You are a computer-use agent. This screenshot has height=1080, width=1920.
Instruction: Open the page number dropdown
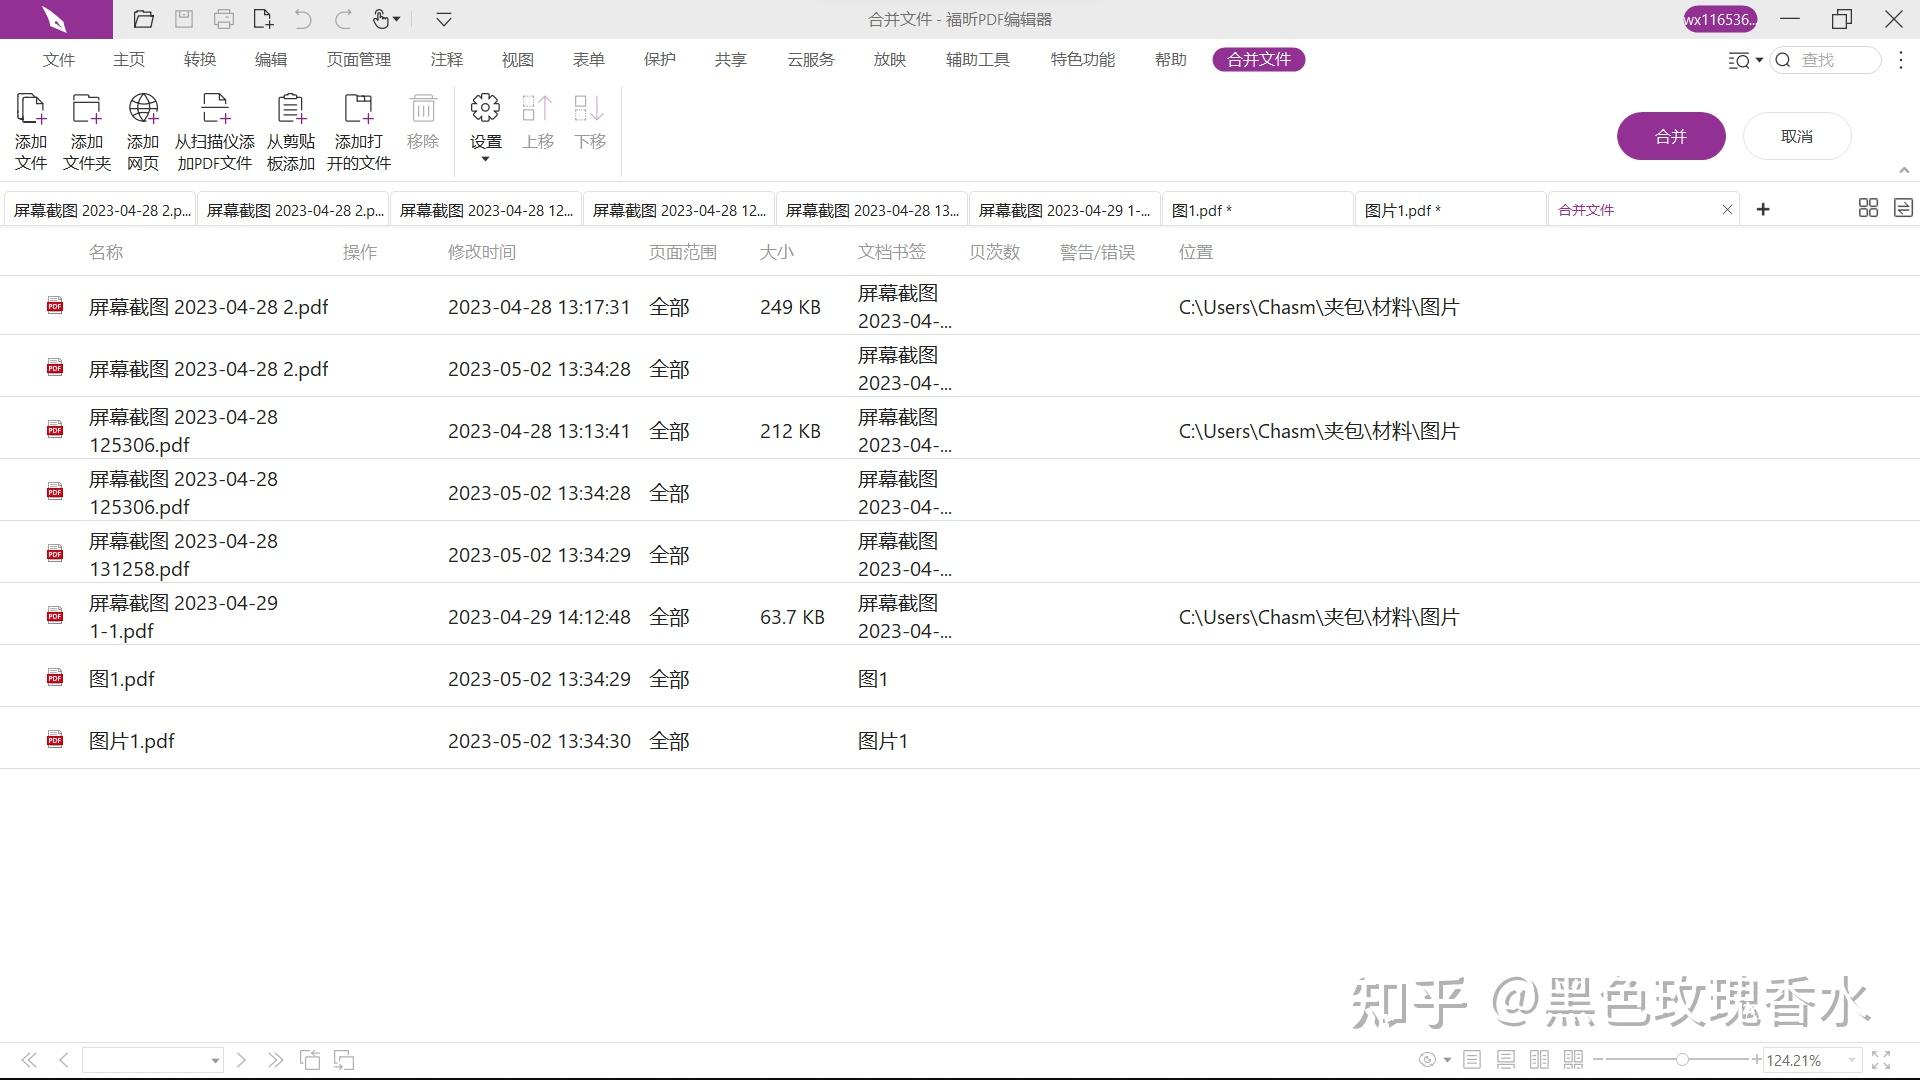click(x=214, y=1060)
